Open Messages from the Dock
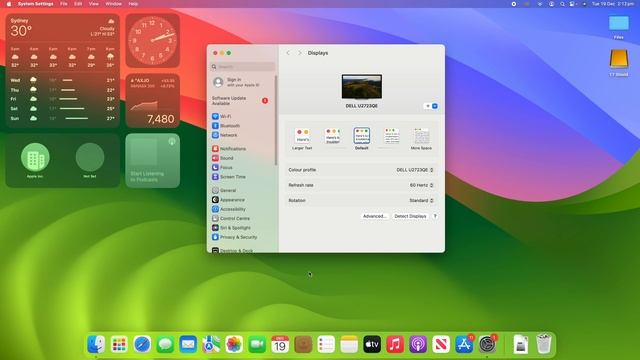The image size is (640, 360). [x=165, y=344]
